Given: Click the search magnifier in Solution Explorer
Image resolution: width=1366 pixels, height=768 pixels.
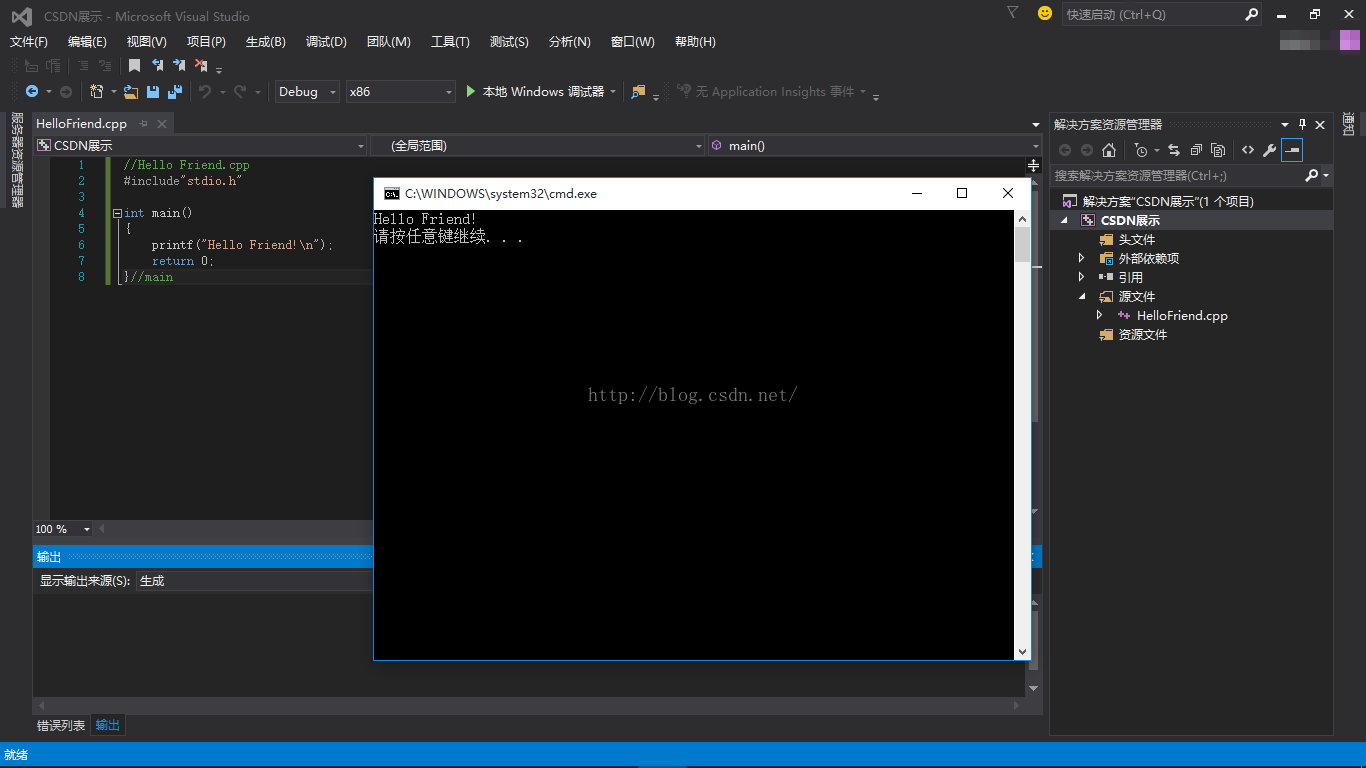Looking at the screenshot, I should 1312,175.
